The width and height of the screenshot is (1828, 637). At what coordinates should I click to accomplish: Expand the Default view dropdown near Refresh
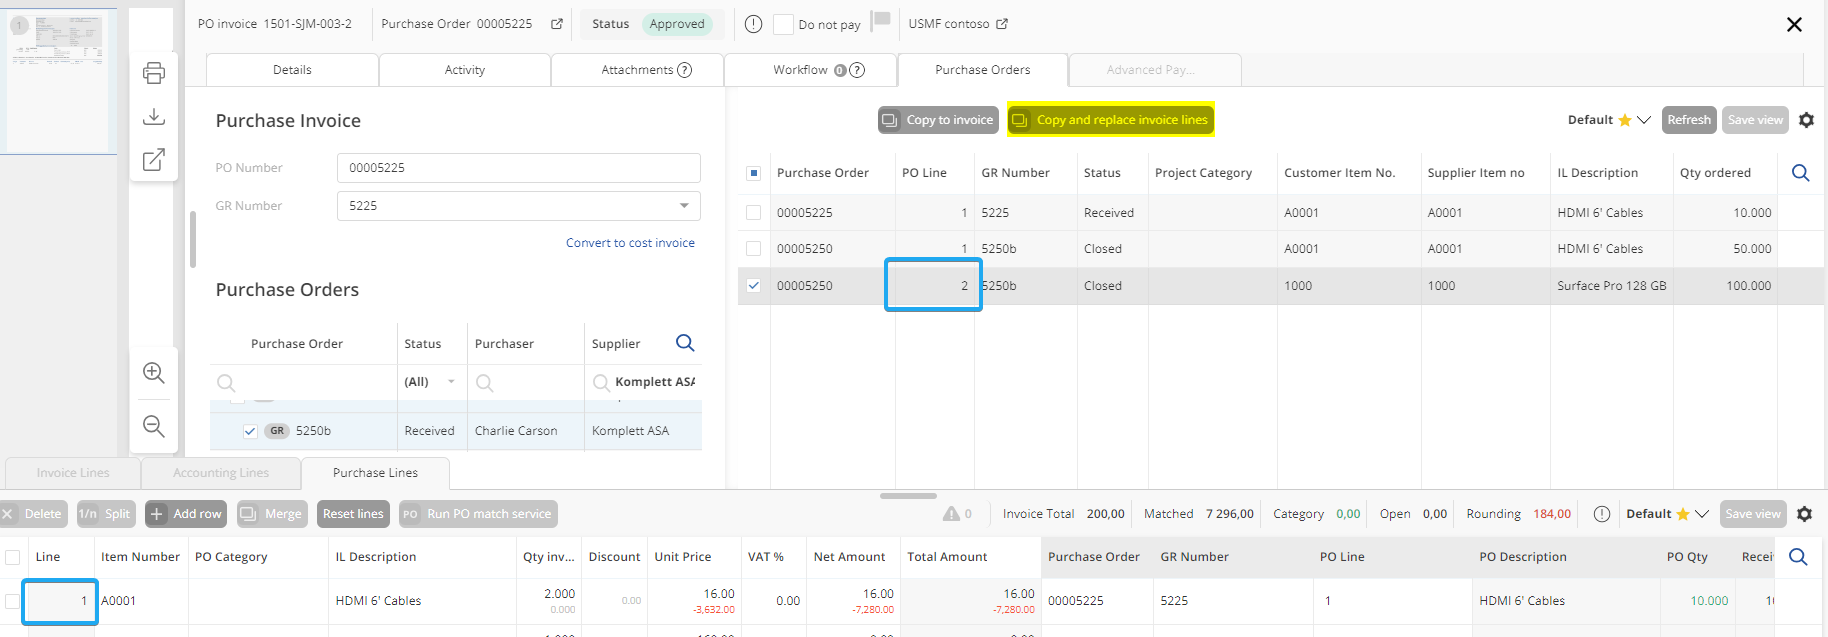(1643, 120)
